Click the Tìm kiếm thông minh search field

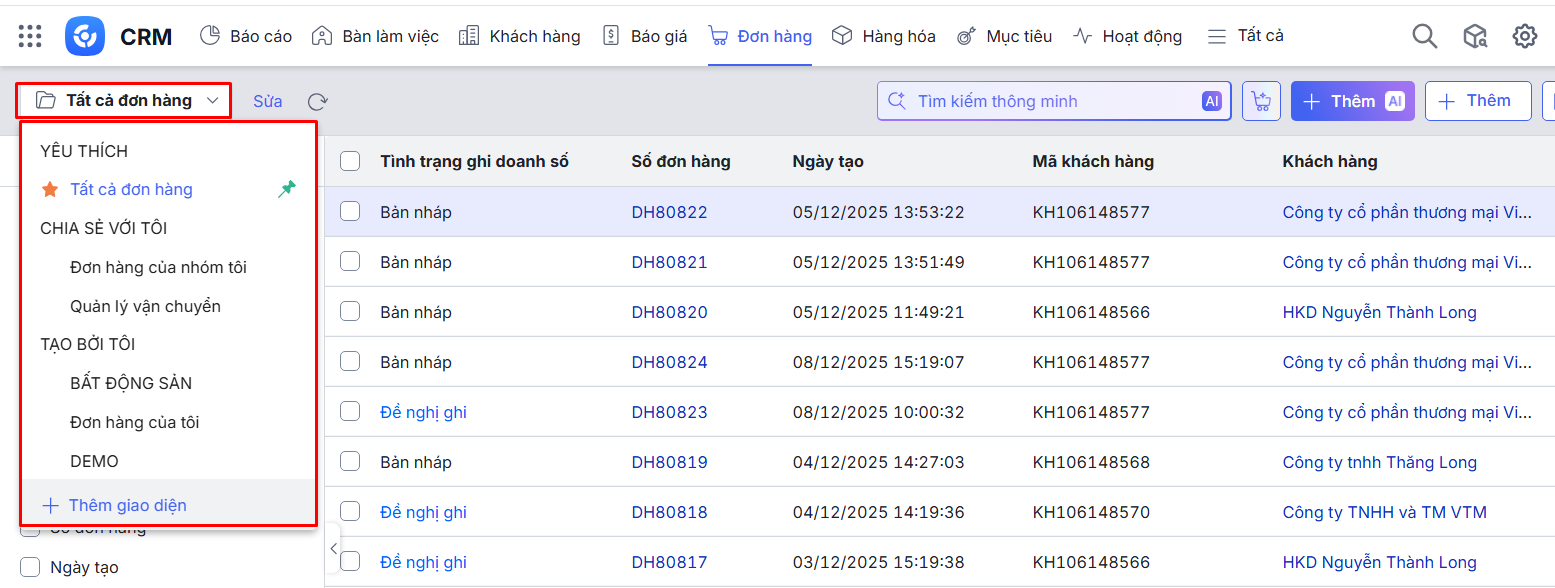(1050, 101)
